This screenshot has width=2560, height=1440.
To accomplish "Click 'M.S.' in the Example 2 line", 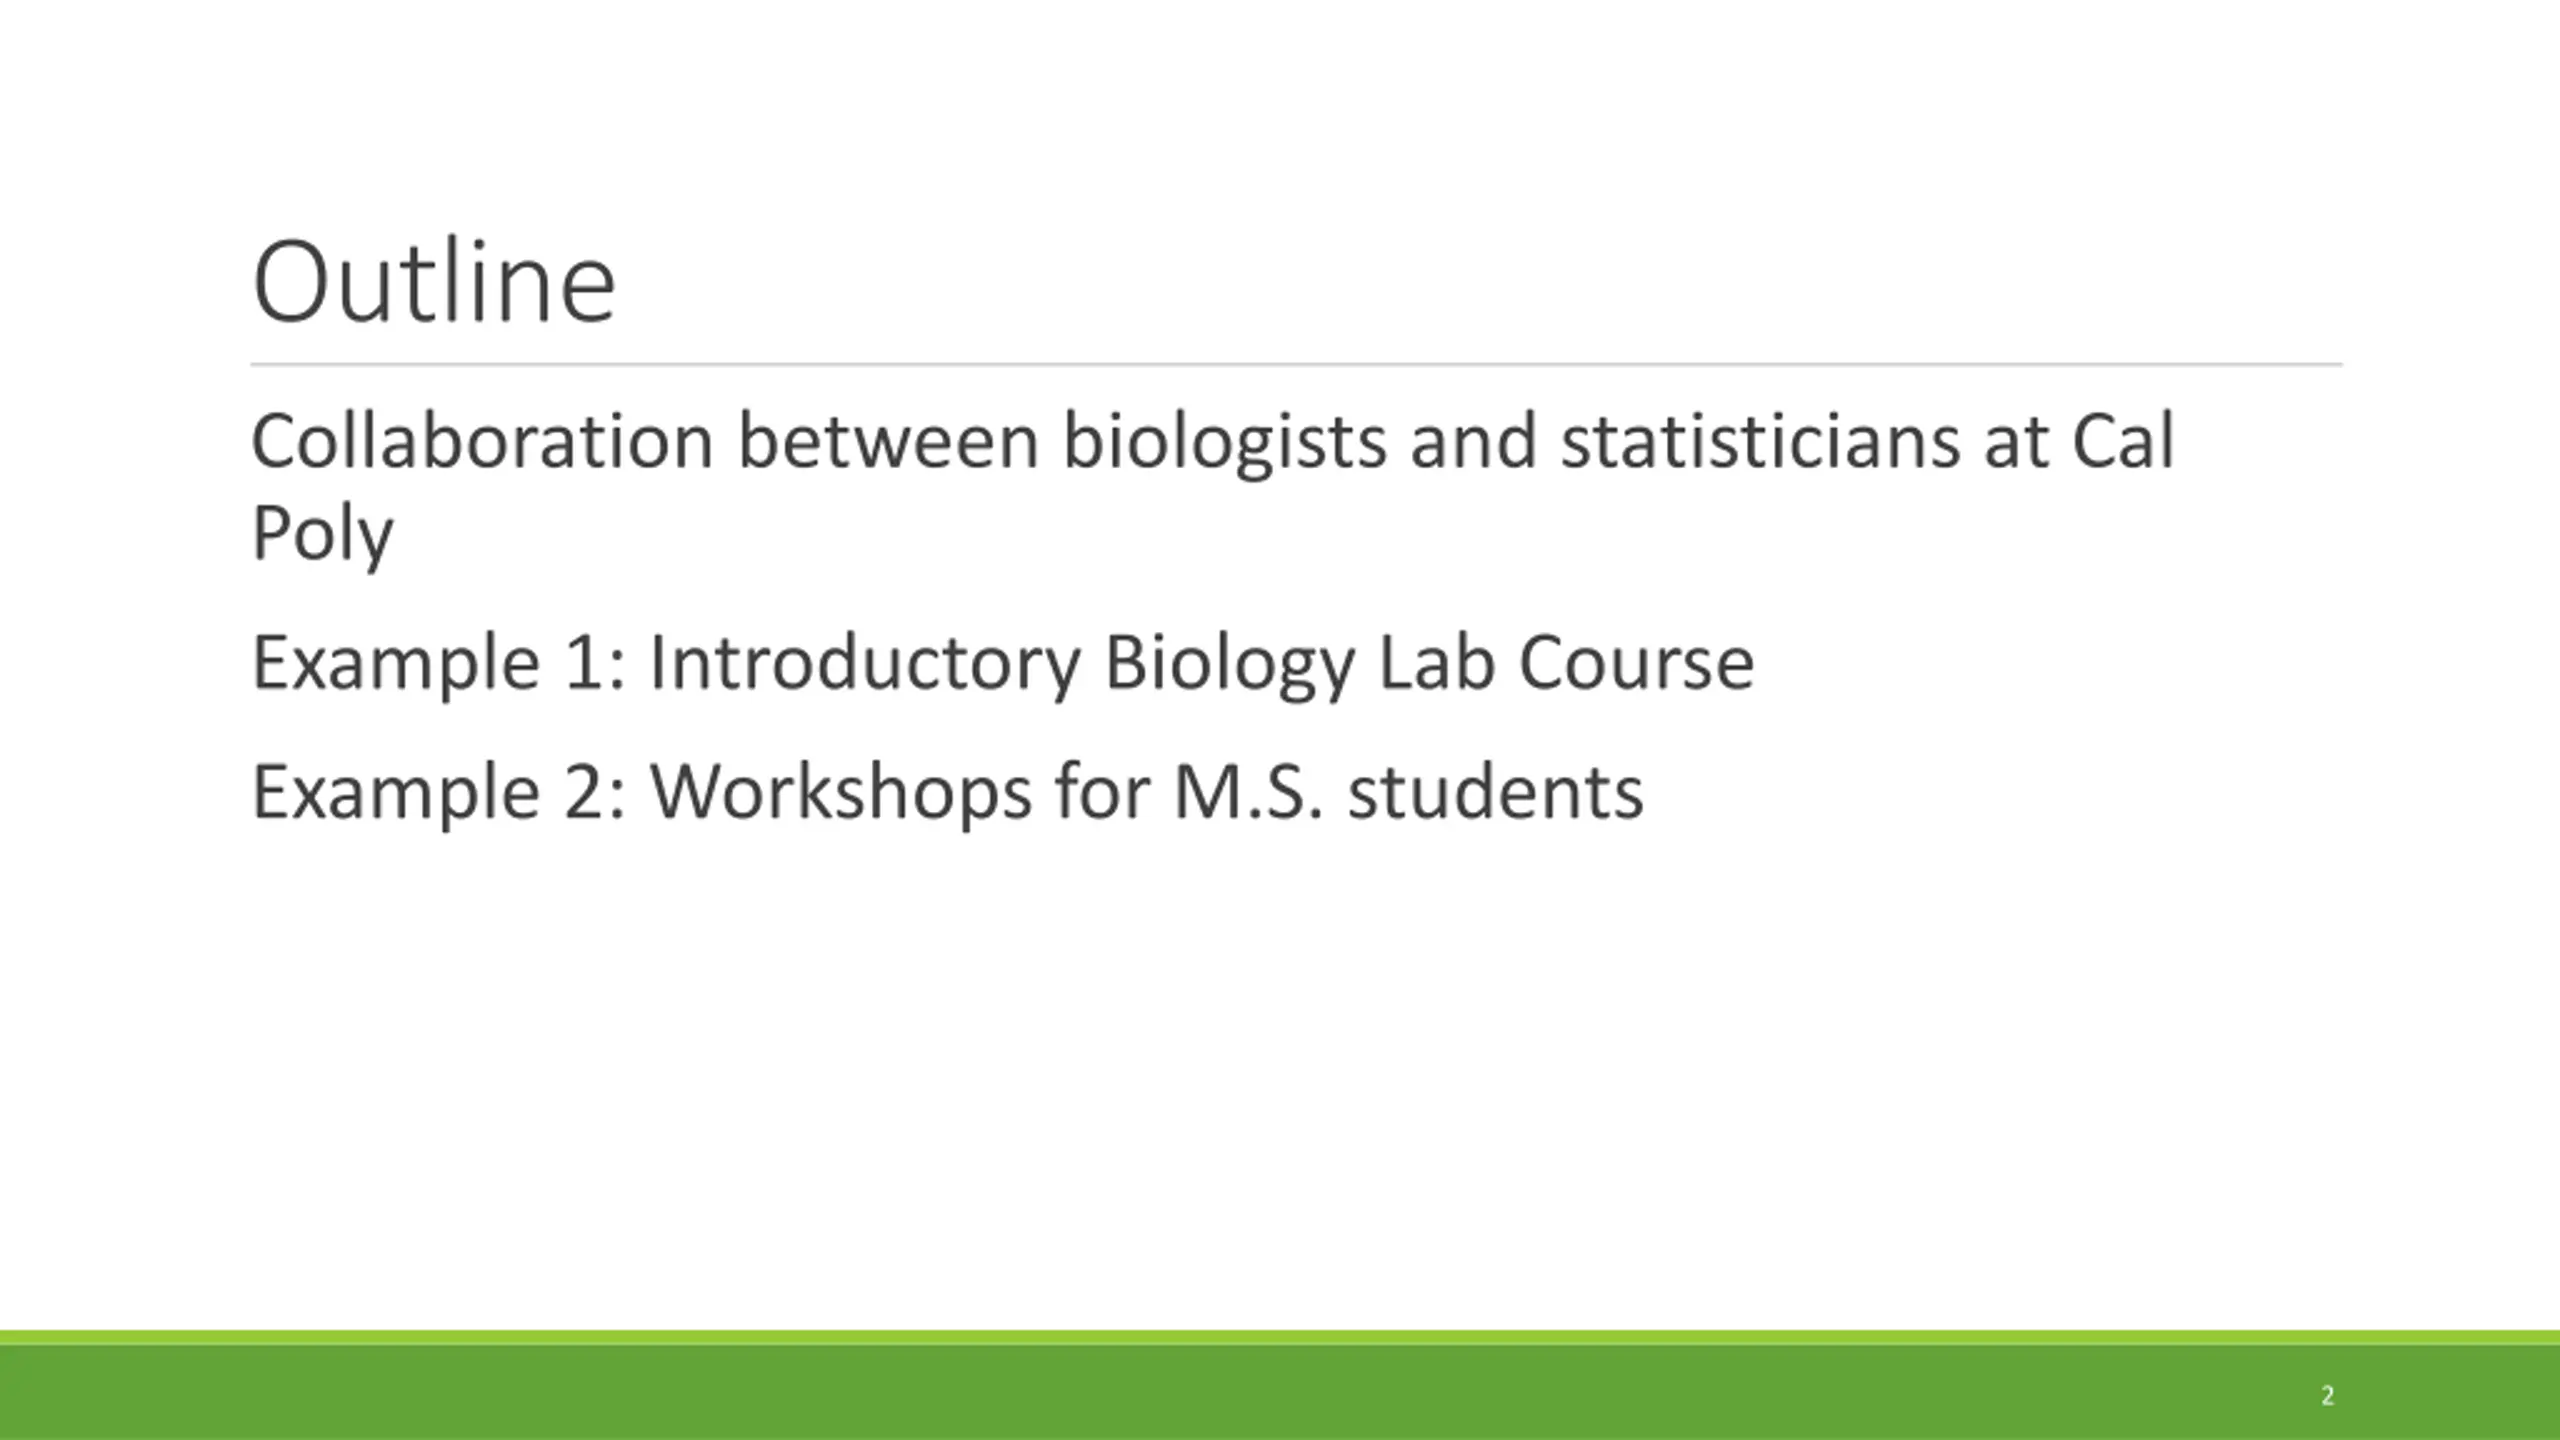I will click(x=1248, y=793).
